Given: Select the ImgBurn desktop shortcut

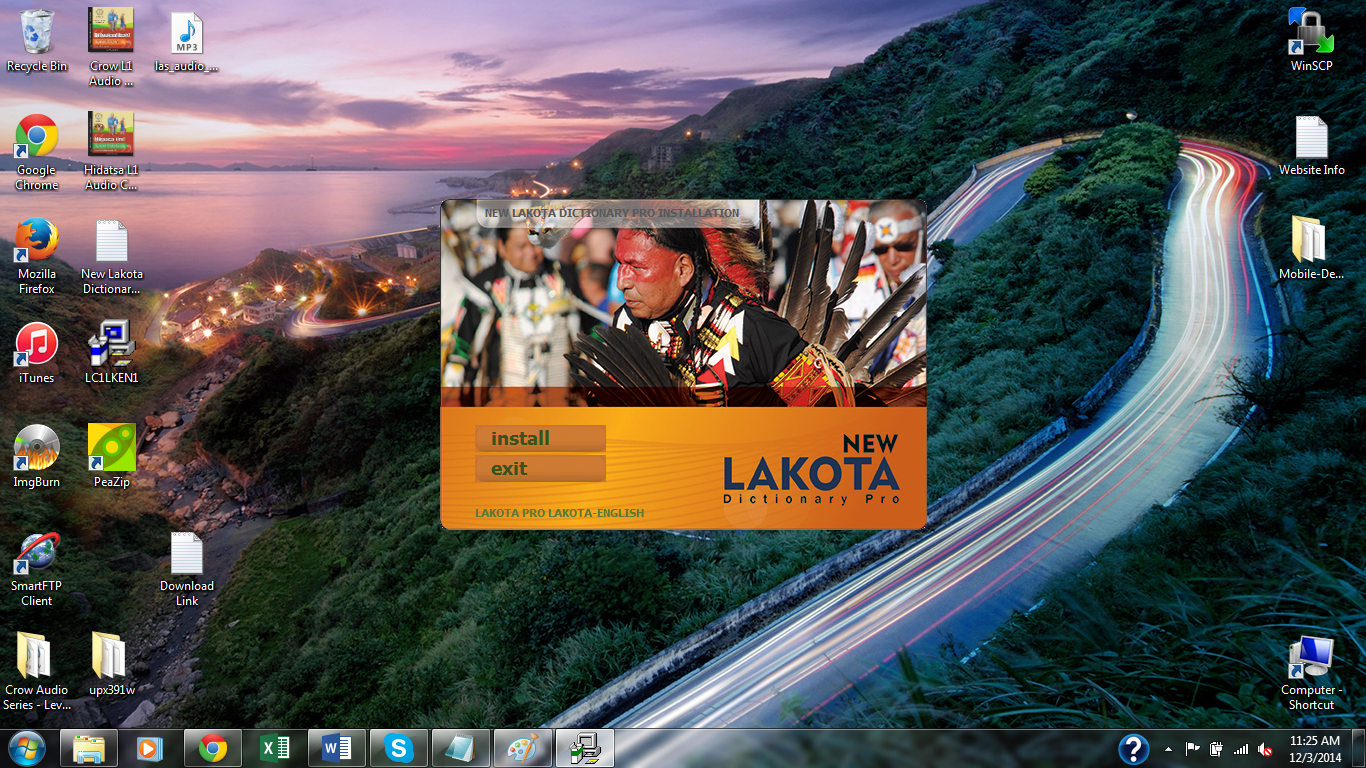Looking at the screenshot, I should tap(37, 457).
